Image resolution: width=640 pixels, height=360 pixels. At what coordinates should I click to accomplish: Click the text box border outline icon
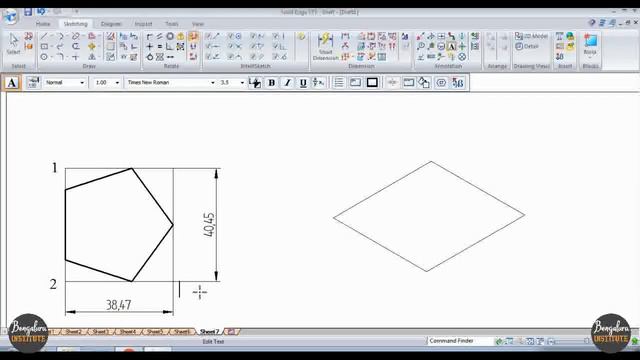point(372,82)
